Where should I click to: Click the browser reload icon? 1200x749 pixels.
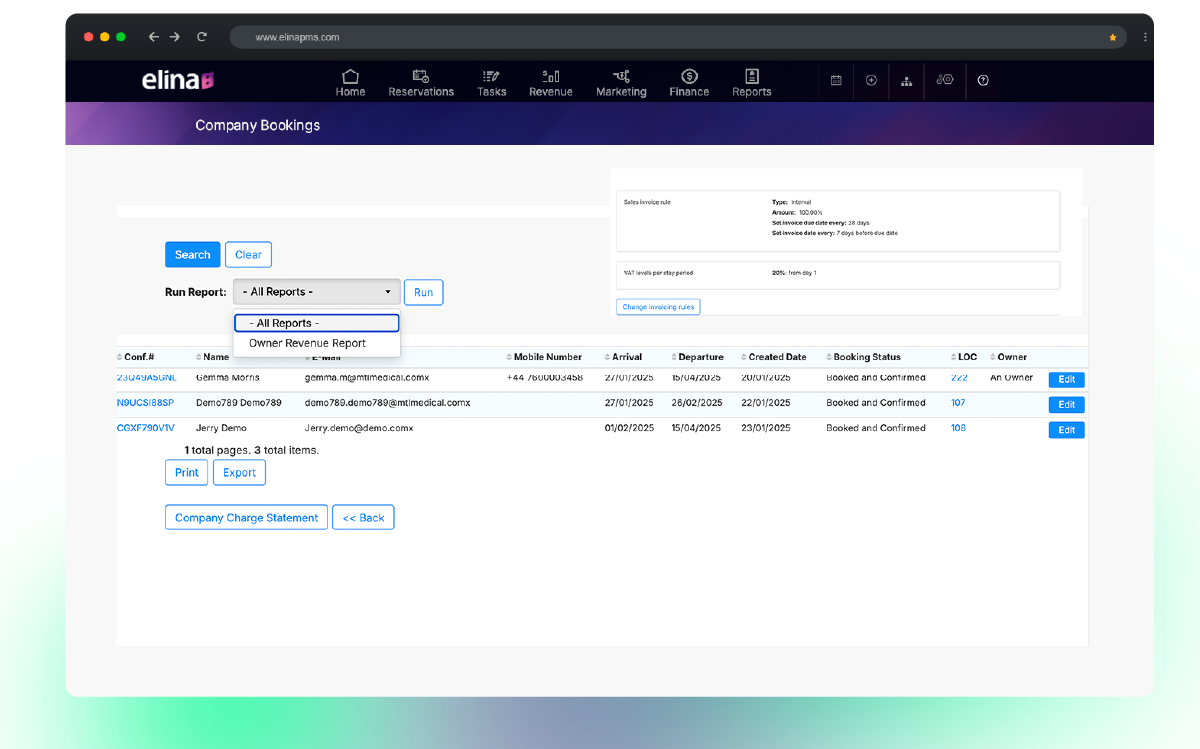tap(202, 37)
